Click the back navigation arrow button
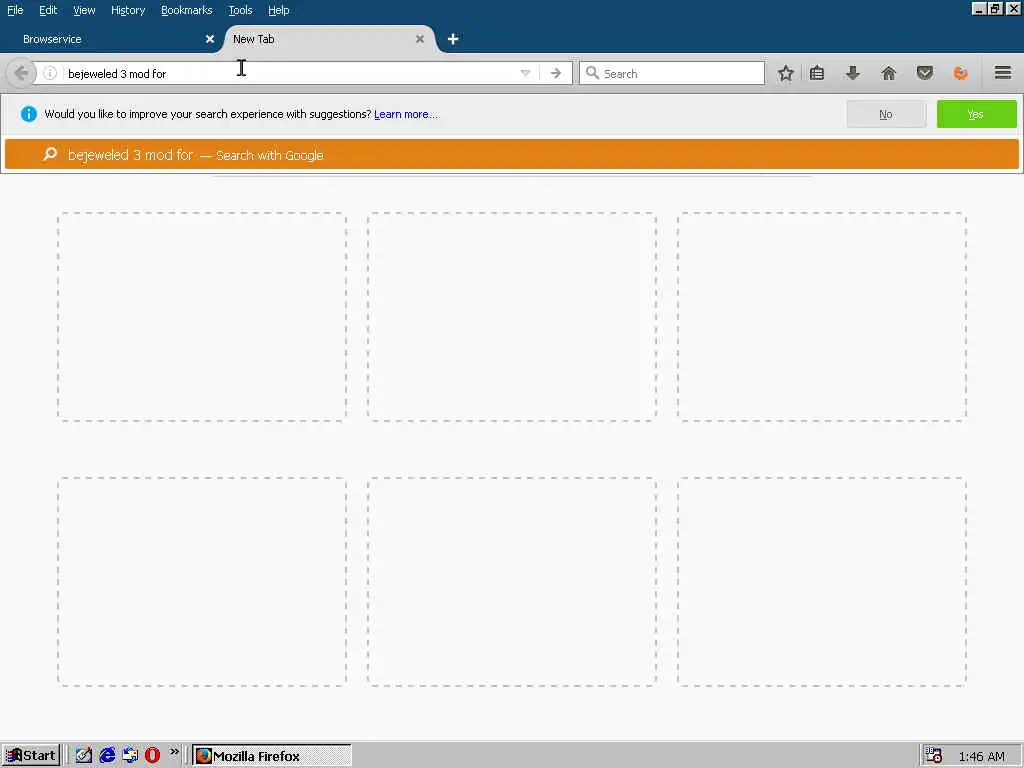The image size is (1024, 768). 21,73
